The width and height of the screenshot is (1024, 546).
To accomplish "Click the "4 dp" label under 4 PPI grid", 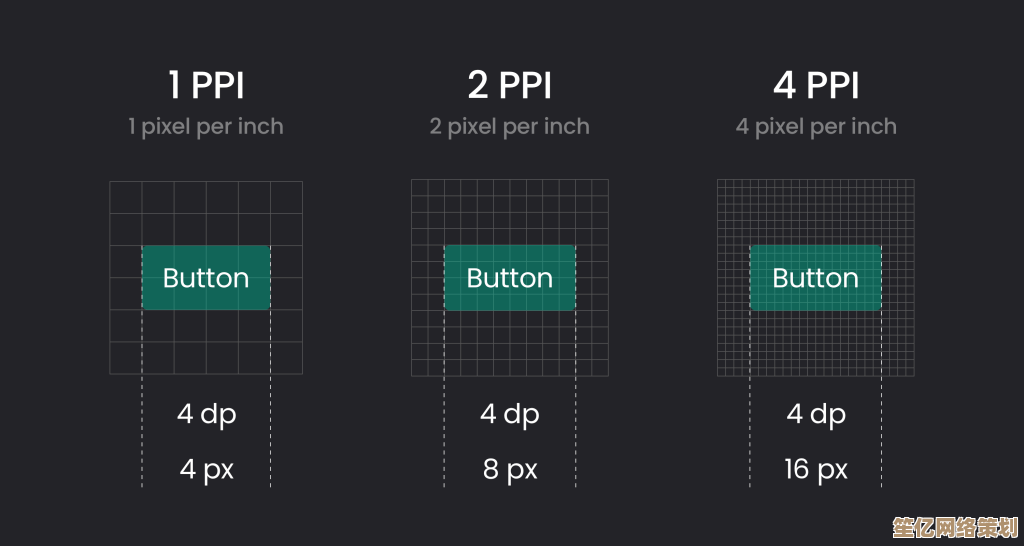I will [816, 413].
